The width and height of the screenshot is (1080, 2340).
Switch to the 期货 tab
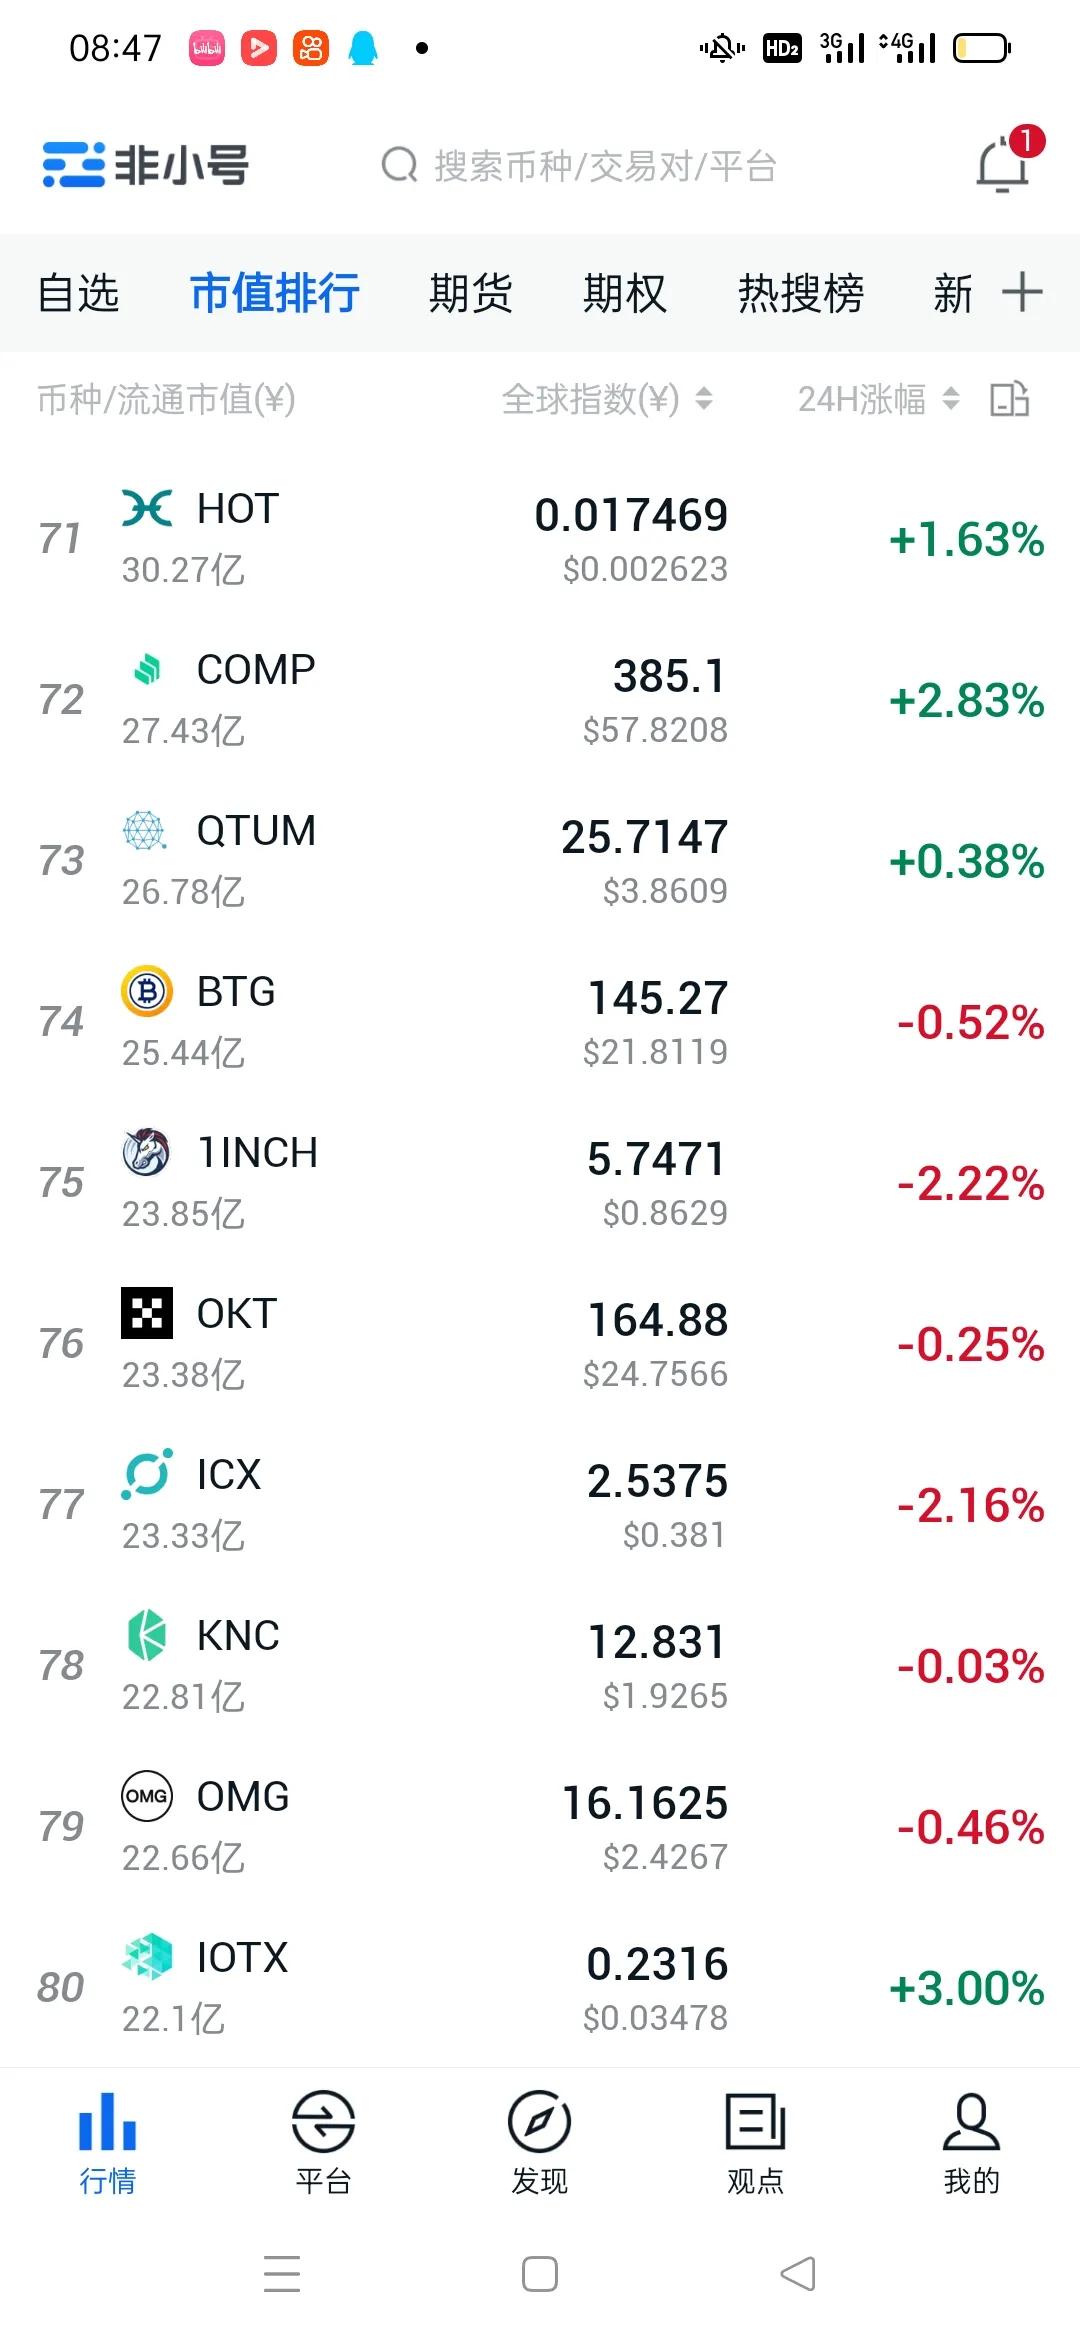(470, 293)
